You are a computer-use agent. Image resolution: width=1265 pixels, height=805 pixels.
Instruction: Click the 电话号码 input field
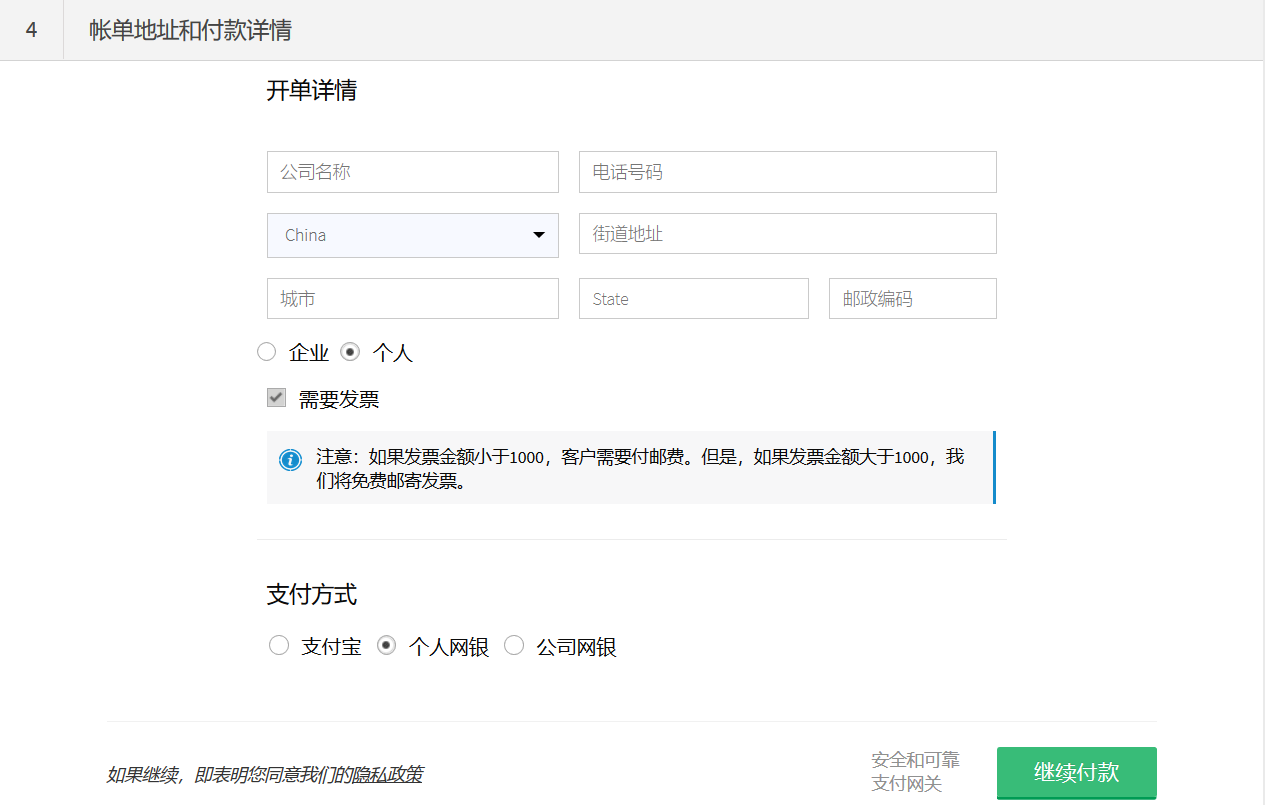[x=787, y=172]
